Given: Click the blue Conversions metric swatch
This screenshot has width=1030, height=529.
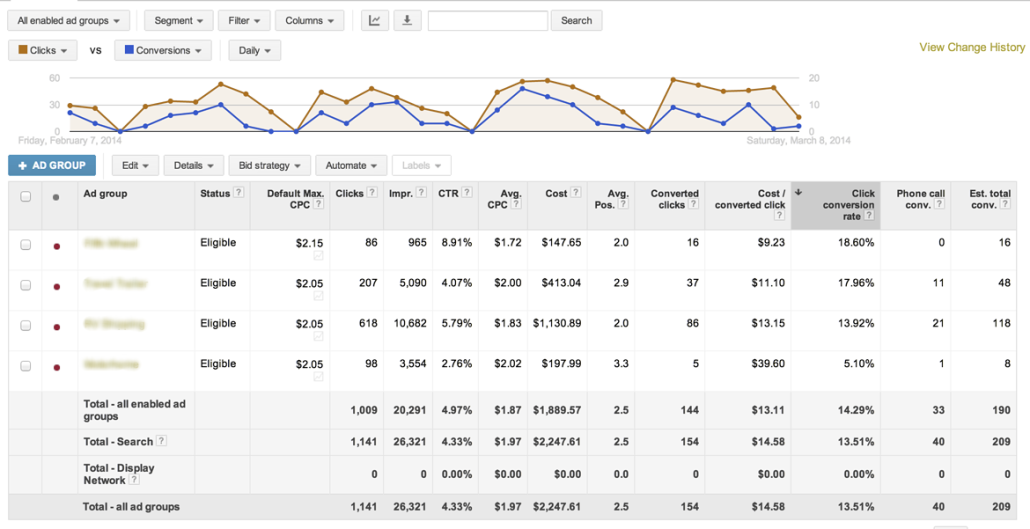Looking at the screenshot, I should 126,50.
